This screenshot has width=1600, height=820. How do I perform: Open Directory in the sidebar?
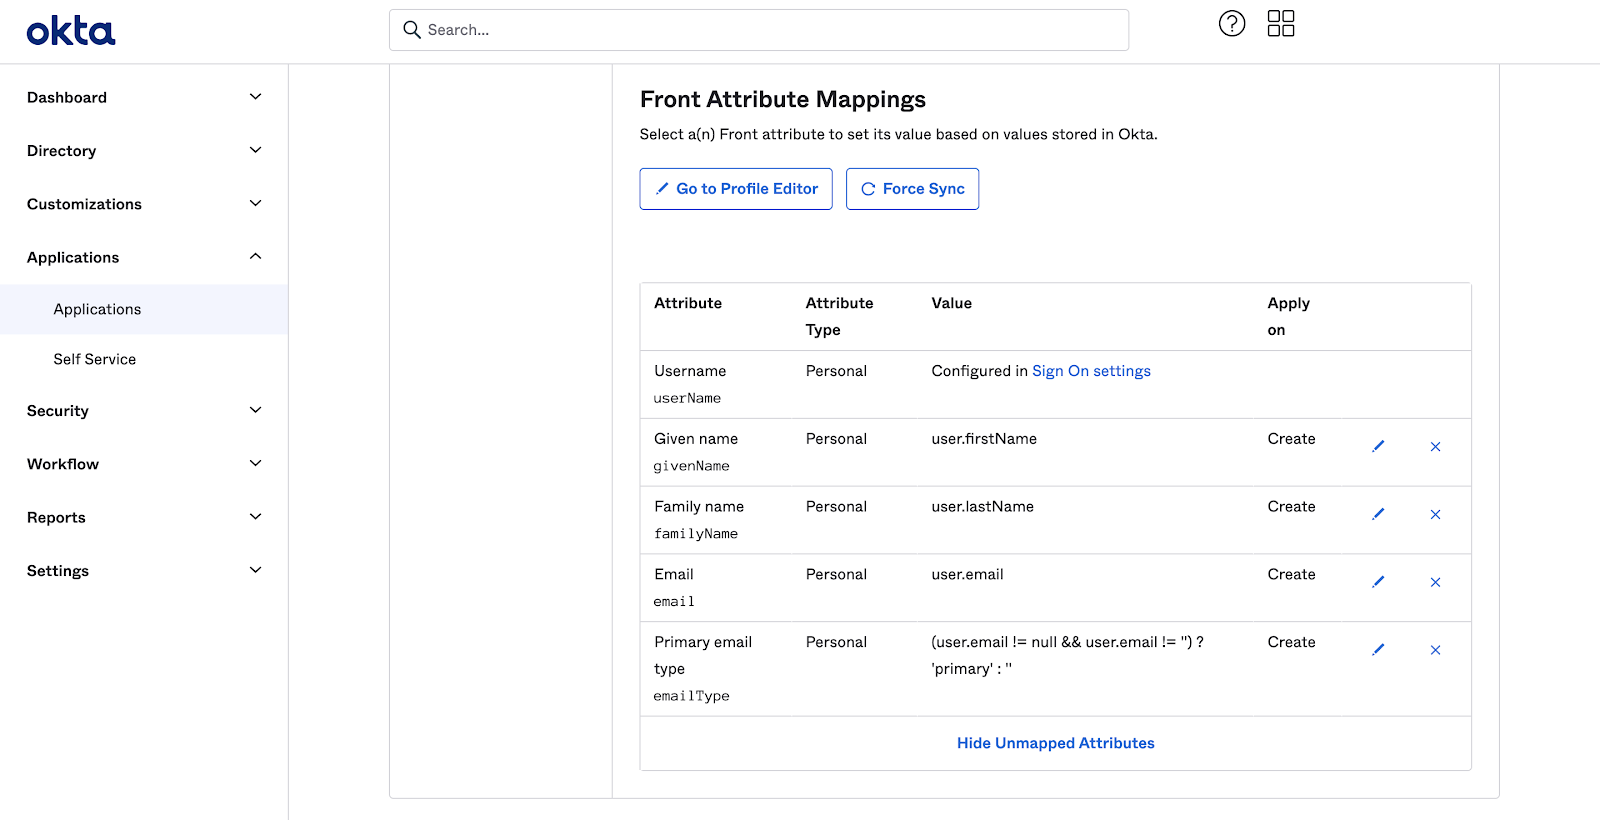tap(62, 151)
